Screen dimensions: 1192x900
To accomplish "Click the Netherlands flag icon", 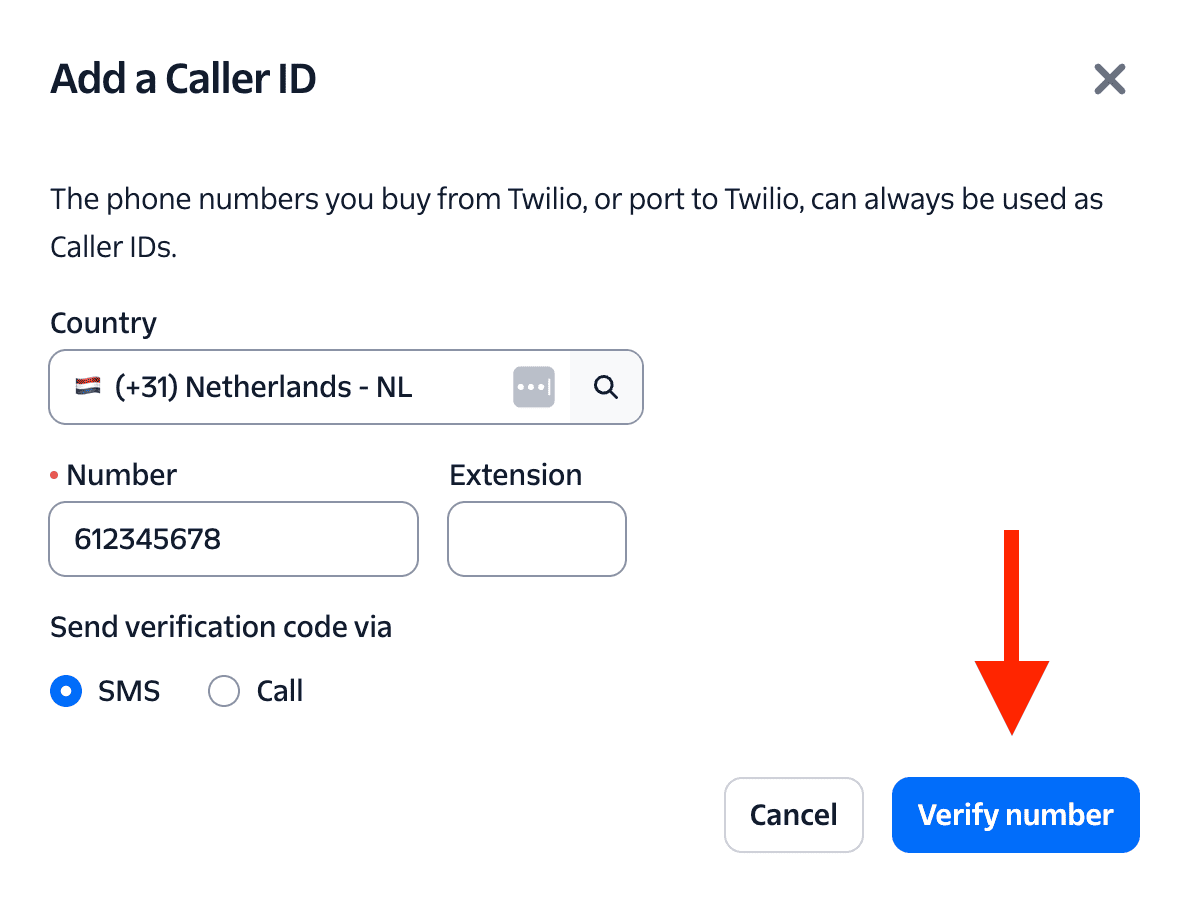I will click(88, 387).
